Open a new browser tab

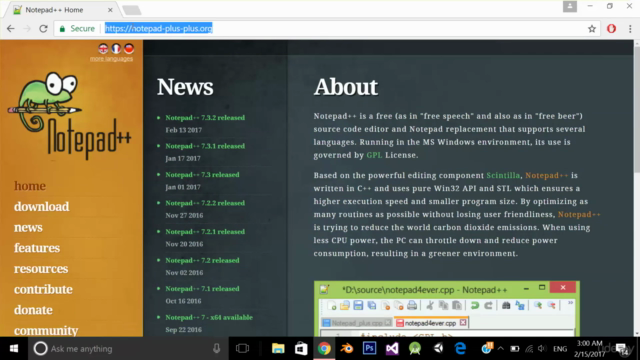[131, 10]
